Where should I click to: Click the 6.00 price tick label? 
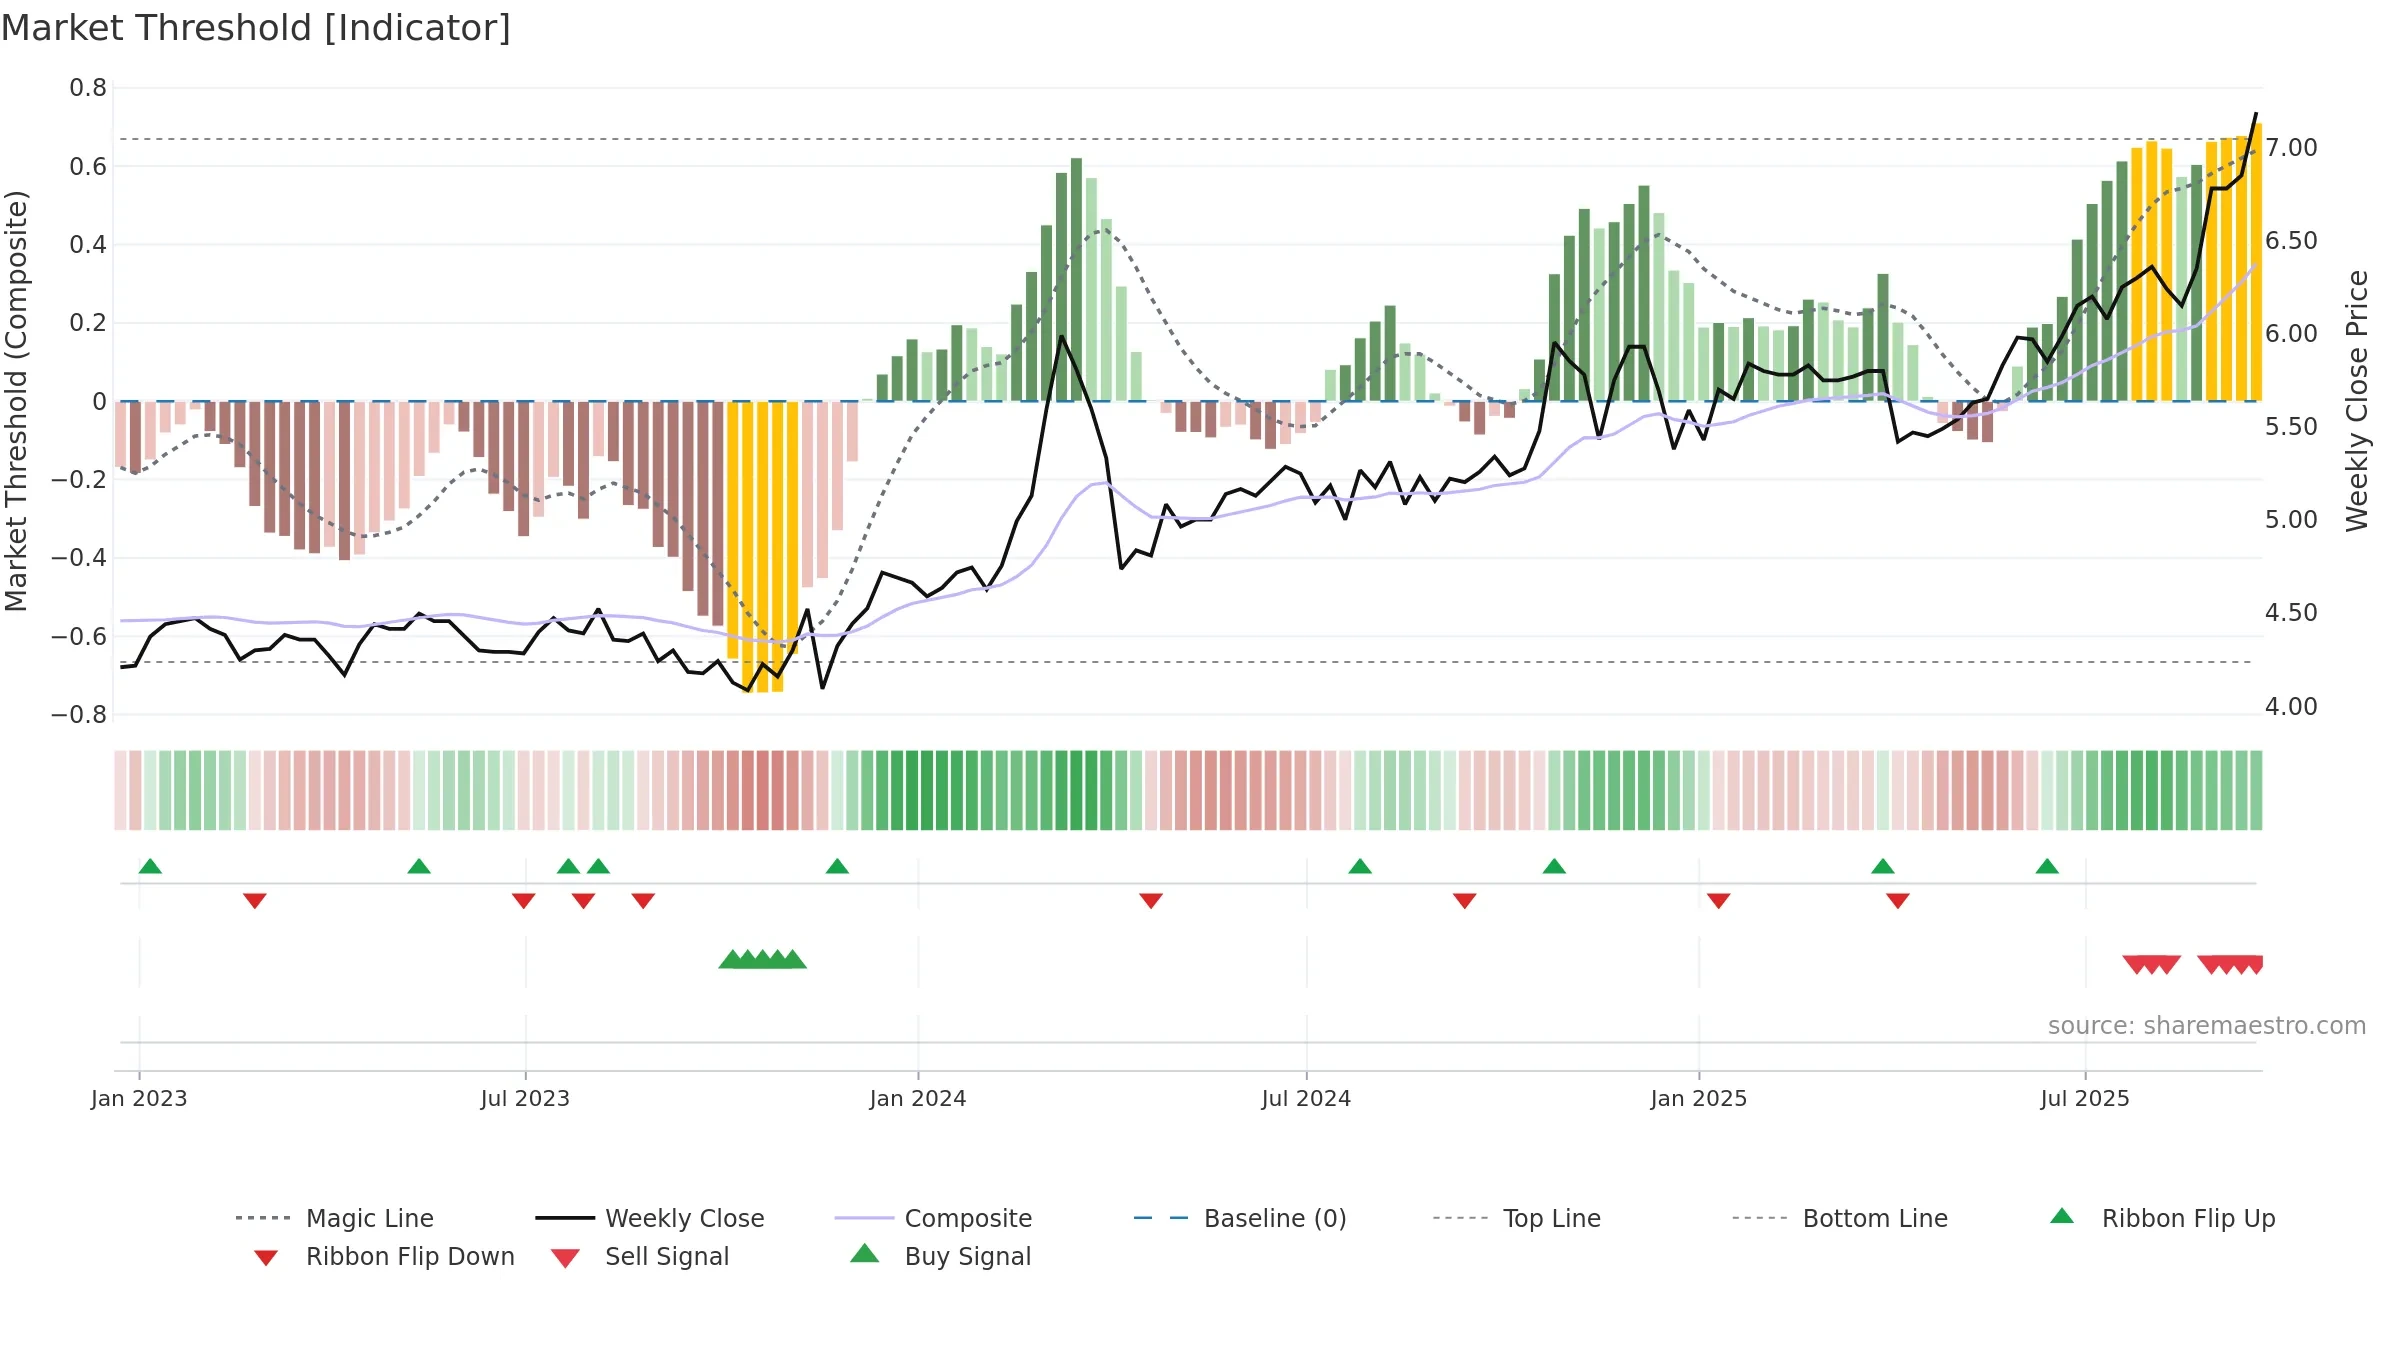2291,334
